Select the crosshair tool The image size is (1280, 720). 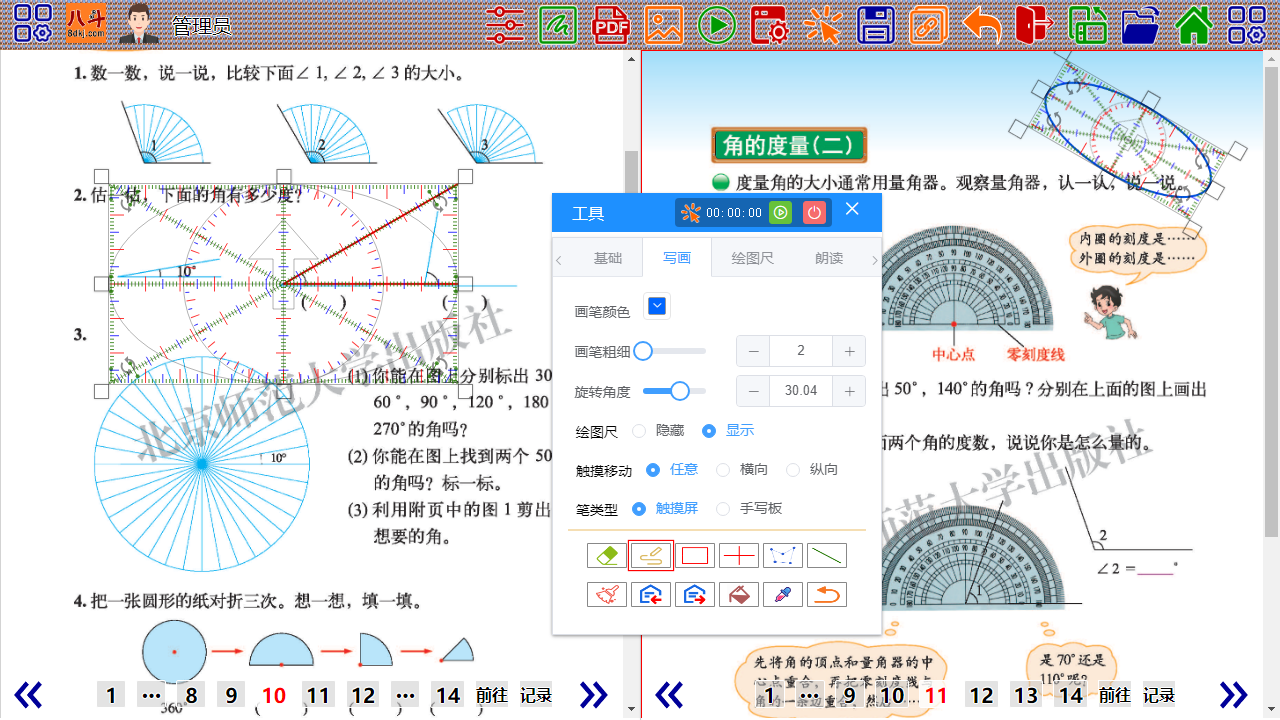(739, 555)
